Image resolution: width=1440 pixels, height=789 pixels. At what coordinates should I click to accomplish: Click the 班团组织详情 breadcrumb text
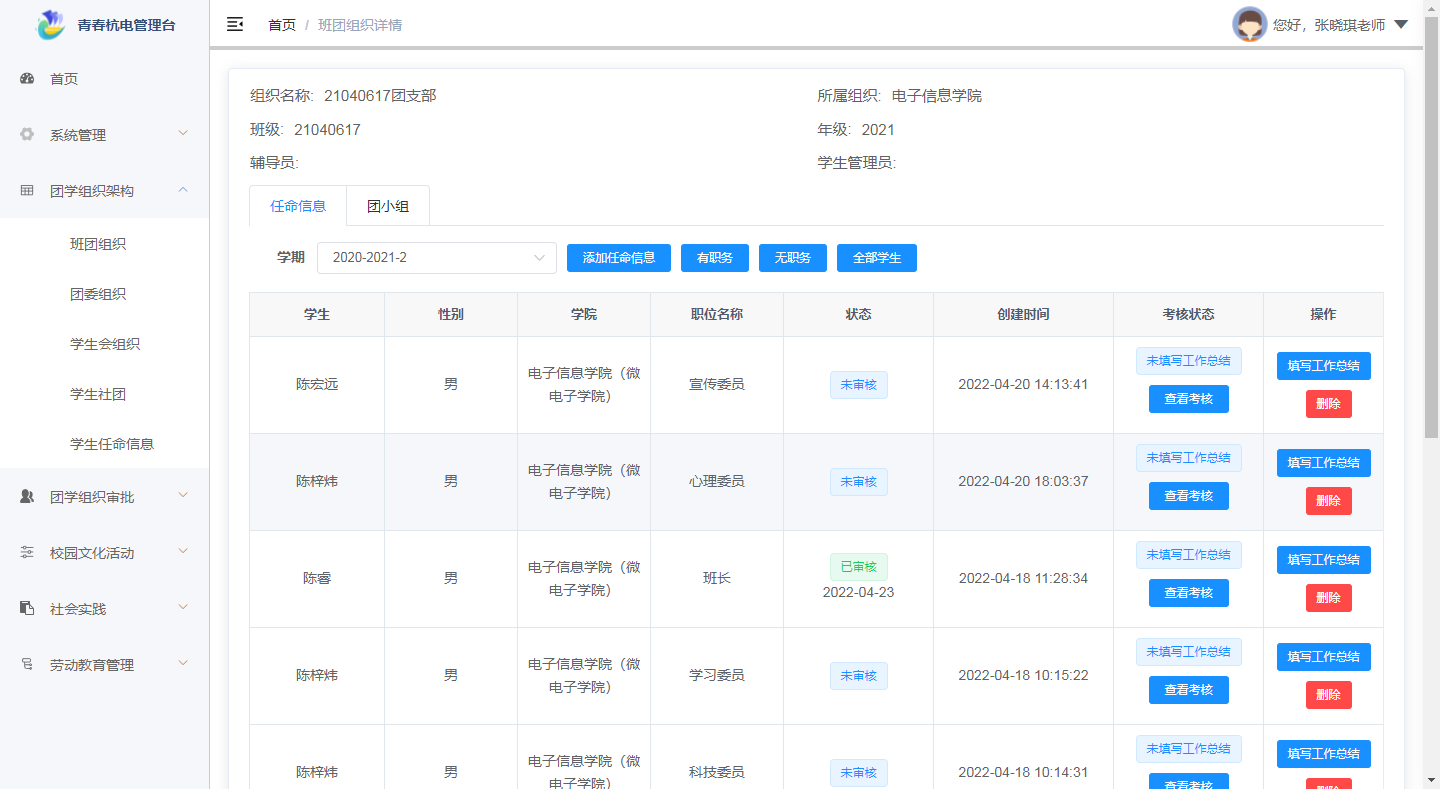[360, 25]
